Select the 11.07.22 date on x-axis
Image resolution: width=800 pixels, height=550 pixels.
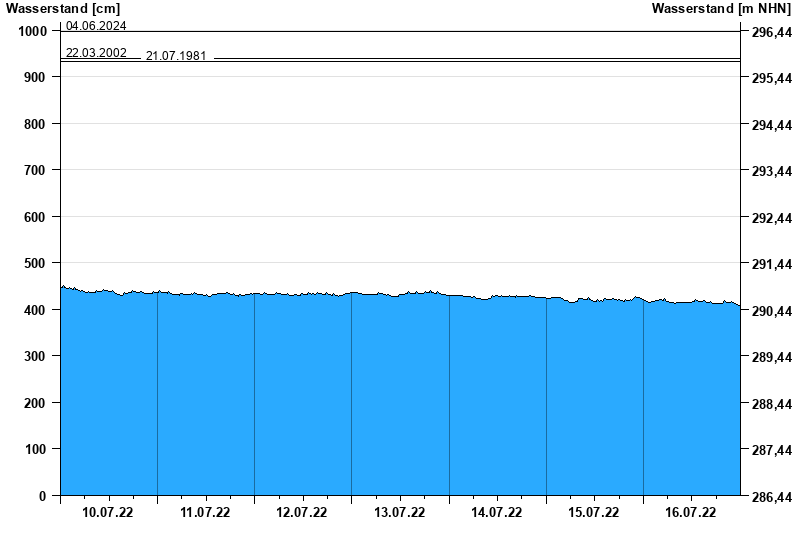point(205,512)
